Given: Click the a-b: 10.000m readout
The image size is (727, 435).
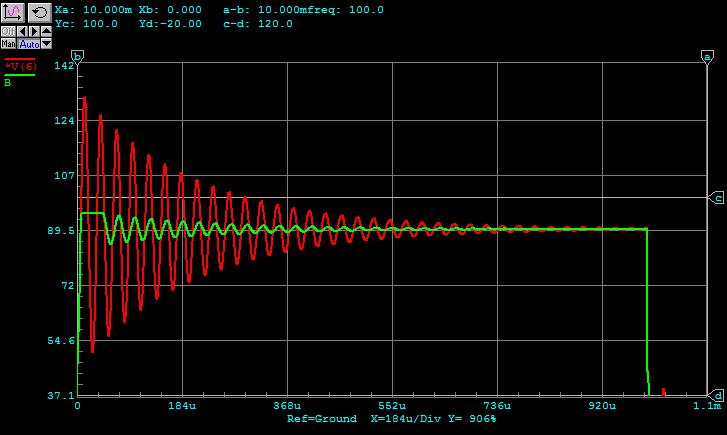Looking at the screenshot, I should pos(261,10).
